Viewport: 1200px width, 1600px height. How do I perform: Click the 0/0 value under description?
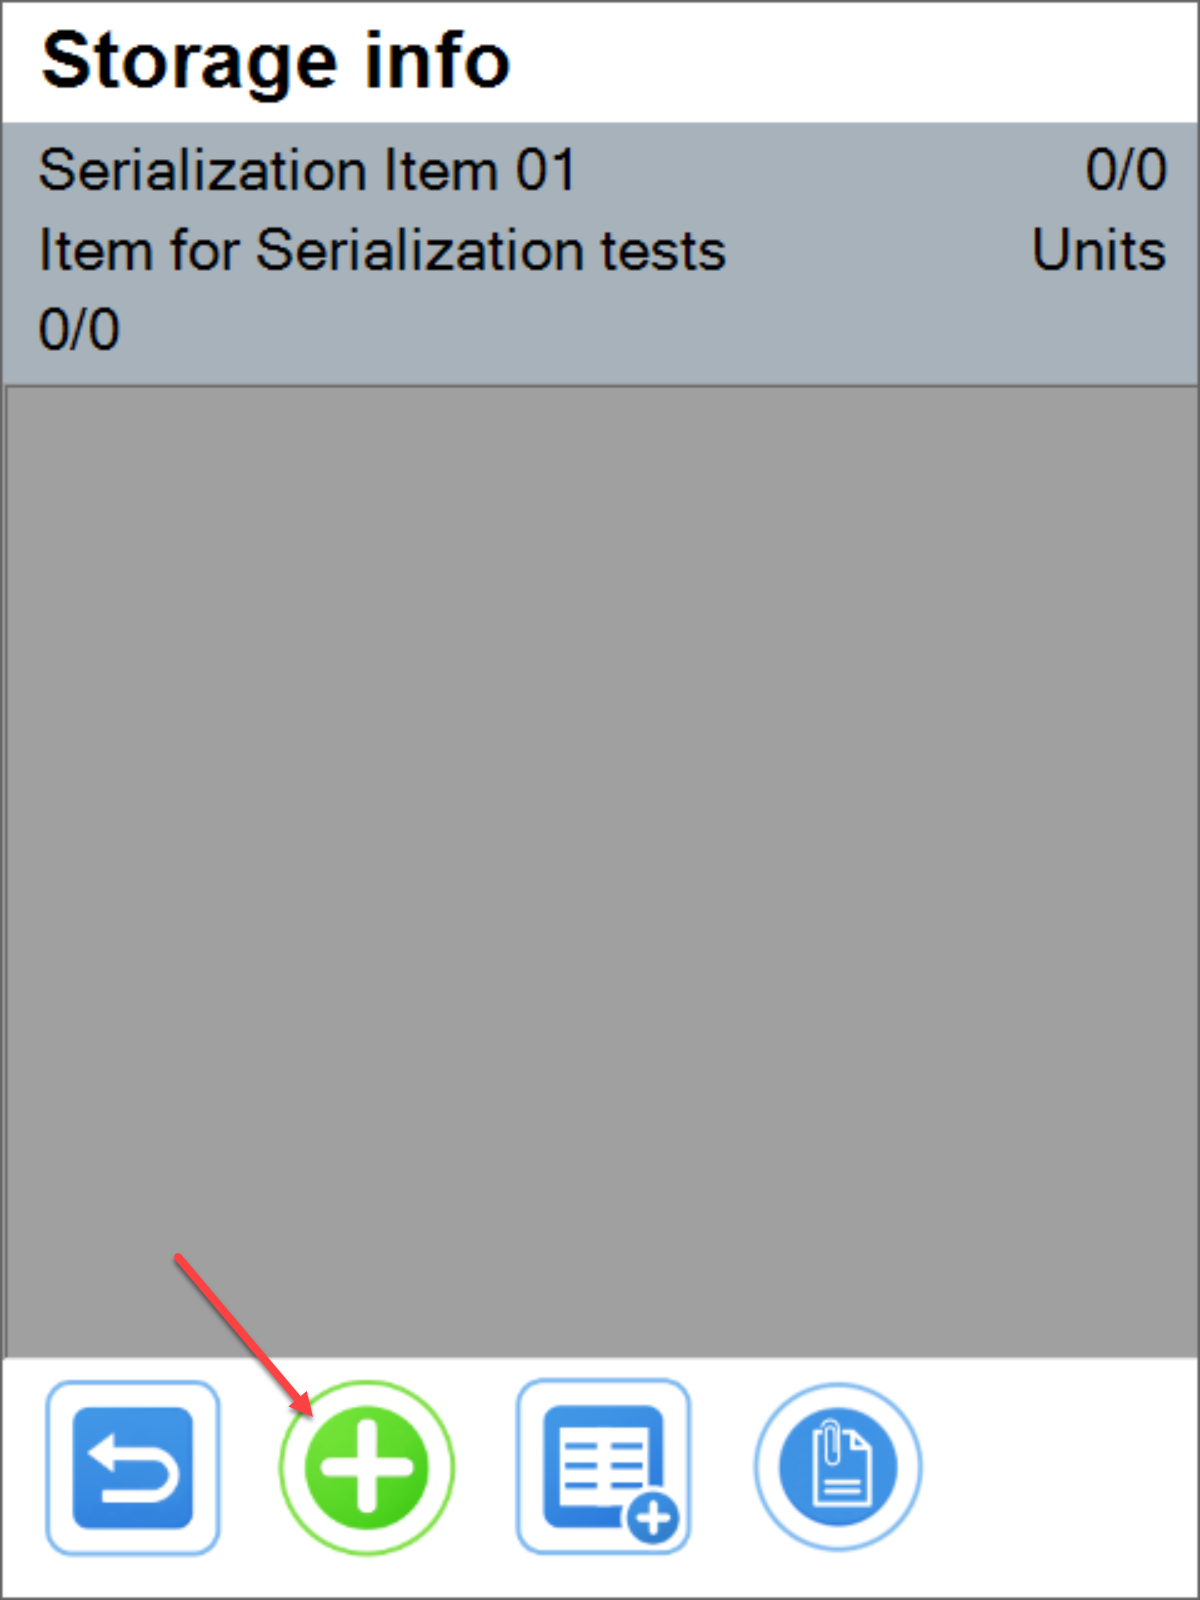(79, 330)
